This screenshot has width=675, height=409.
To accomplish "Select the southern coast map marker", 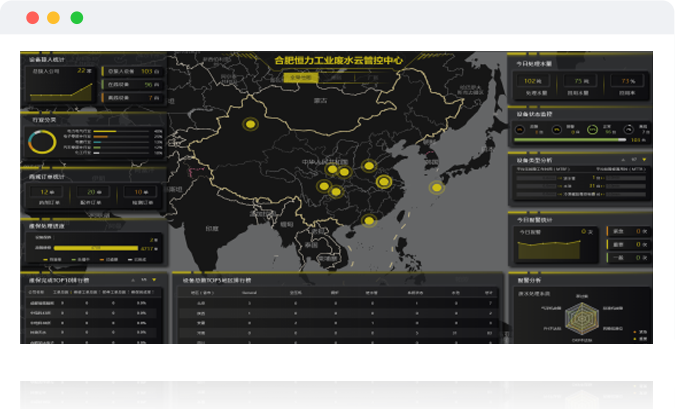I will pos(369,220).
